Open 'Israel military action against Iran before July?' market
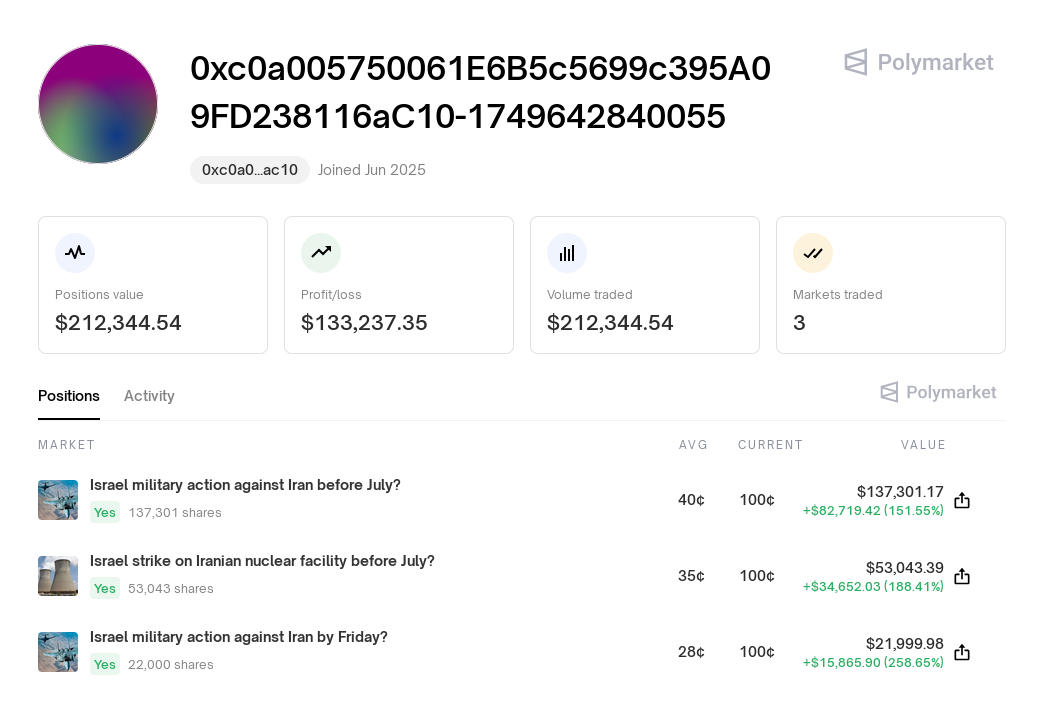Viewport: 1042px width, 710px height. click(245, 485)
